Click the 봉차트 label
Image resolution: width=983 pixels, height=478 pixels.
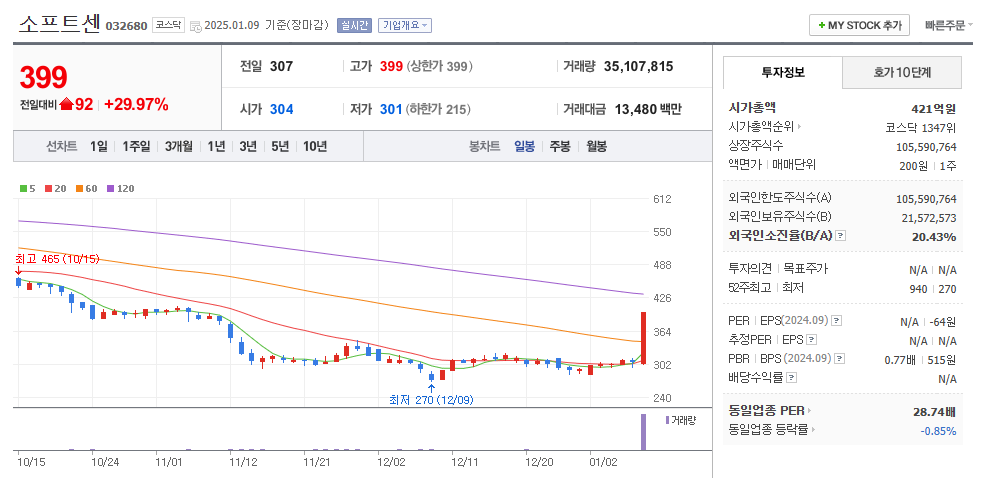485,147
